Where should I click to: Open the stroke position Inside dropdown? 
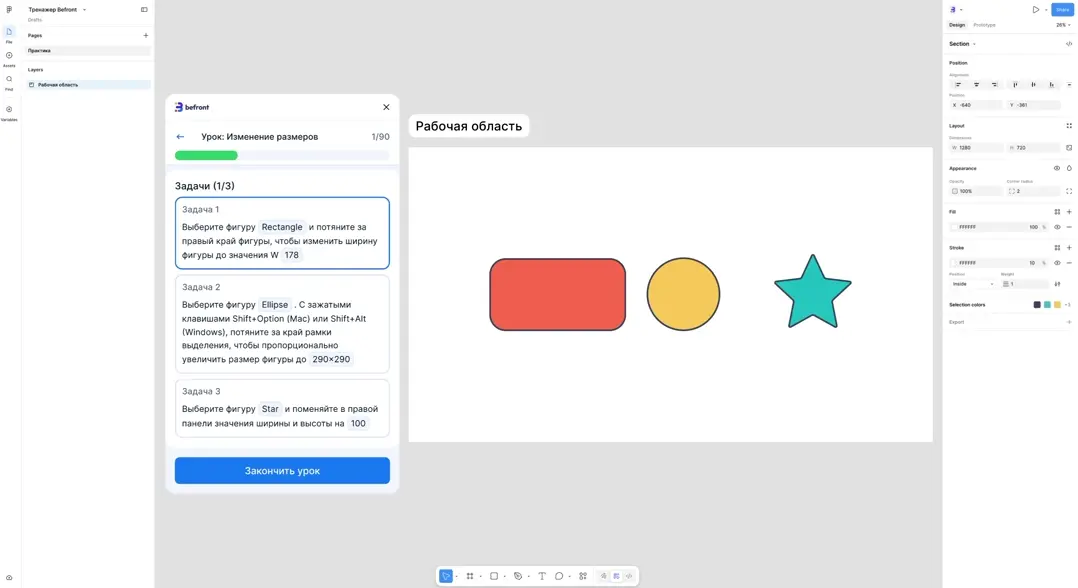tap(973, 284)
